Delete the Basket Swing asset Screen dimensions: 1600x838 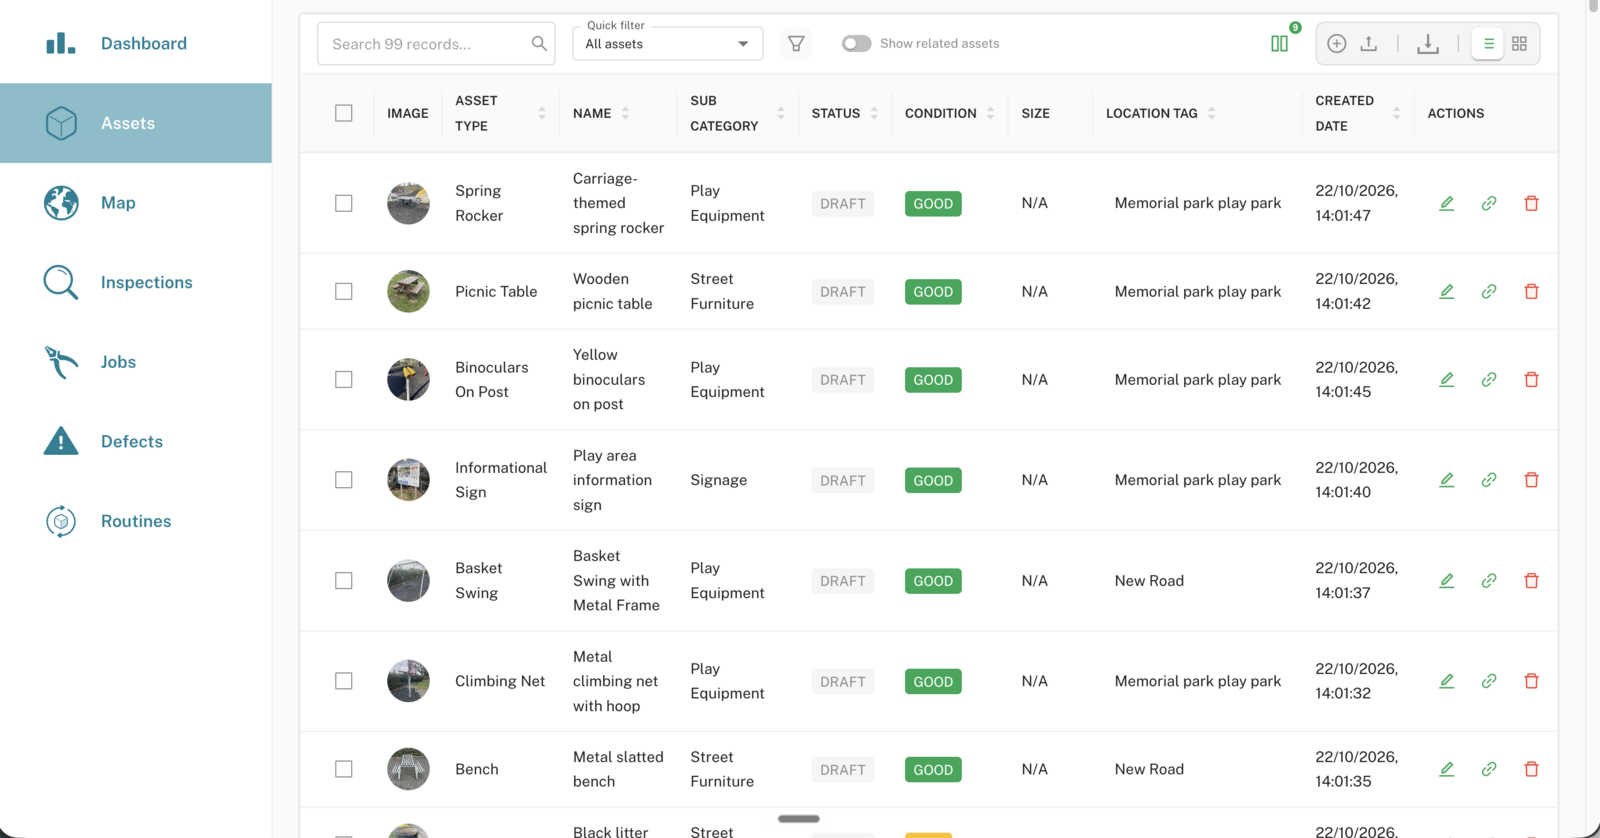pyautogui.click(x=1531, y=581)
